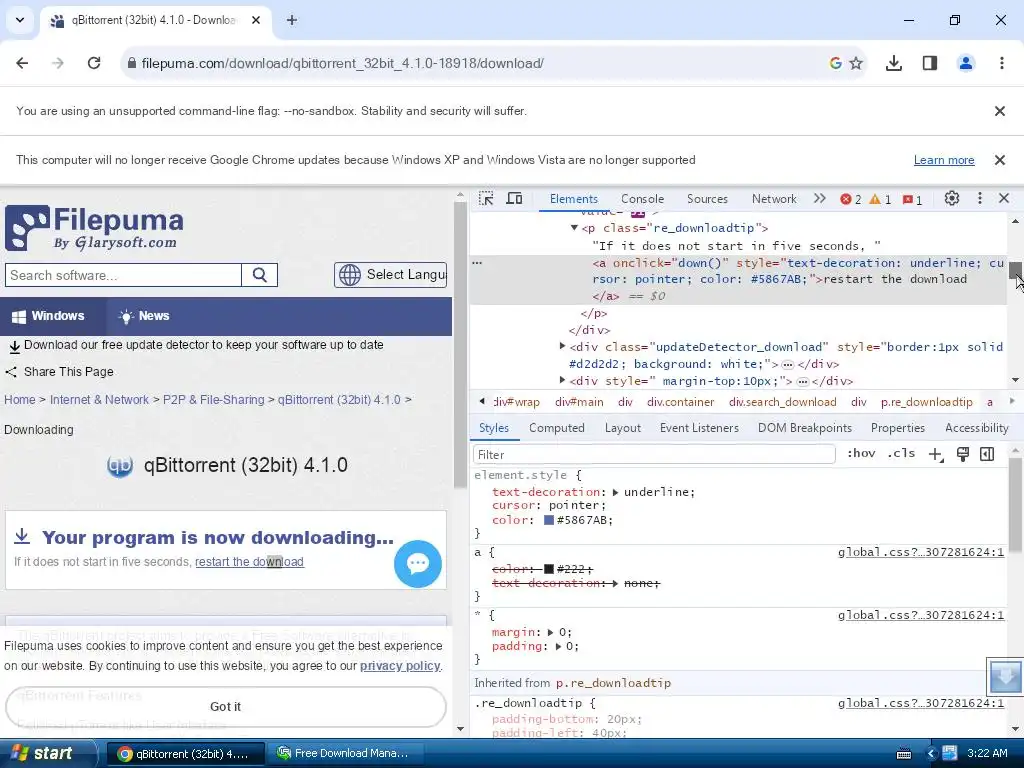This screenshot has height=768, width=1024.
Task: Click the #222 color swatch in a rule
Action: coord(549,569)
